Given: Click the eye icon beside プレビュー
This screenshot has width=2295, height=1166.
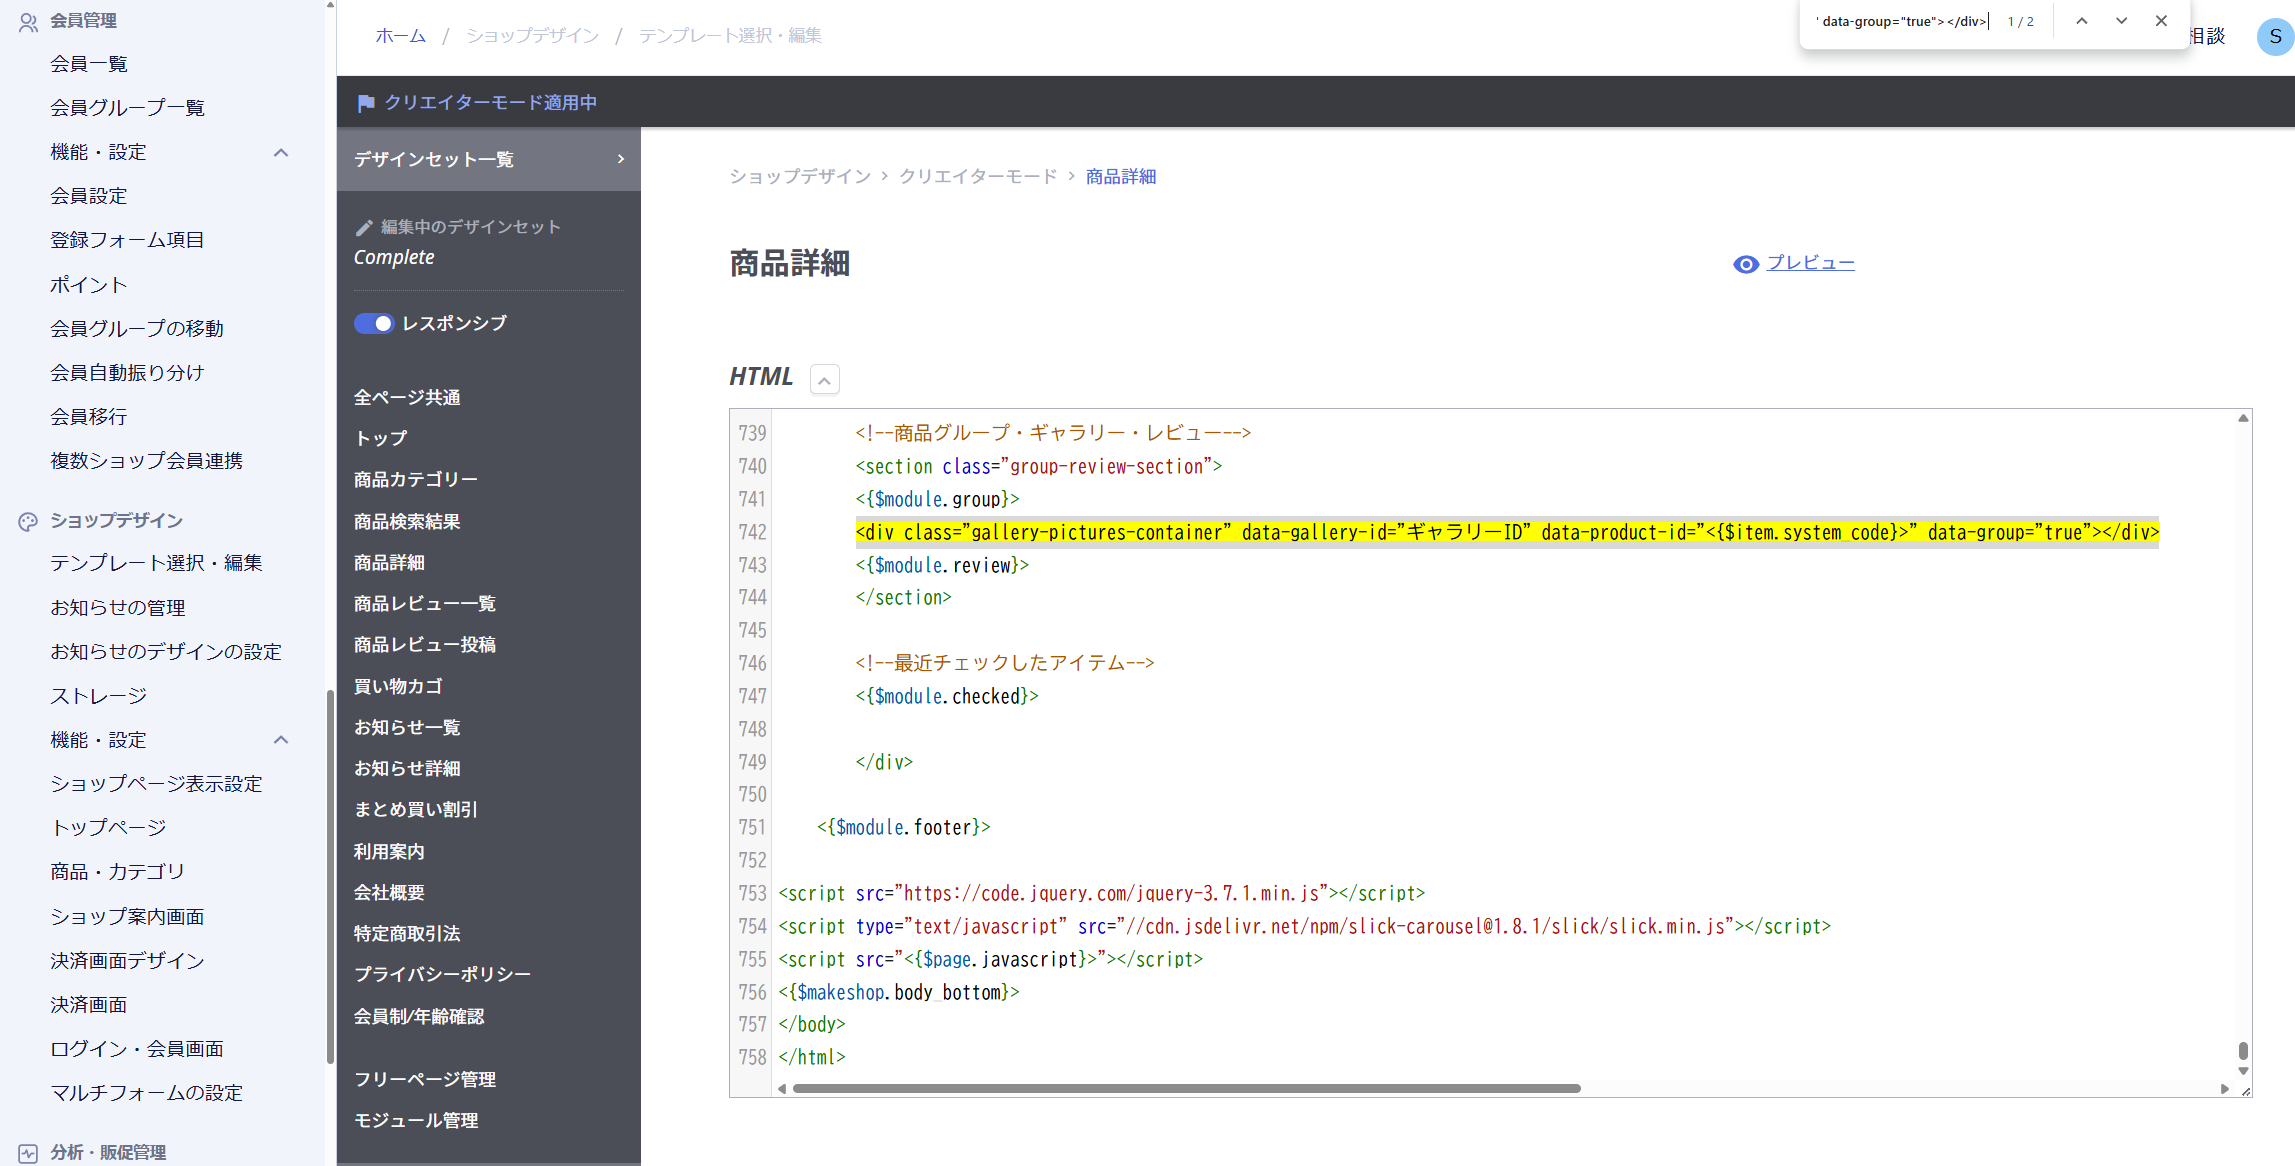Looking at the screenshot, I should [1746, 264].
